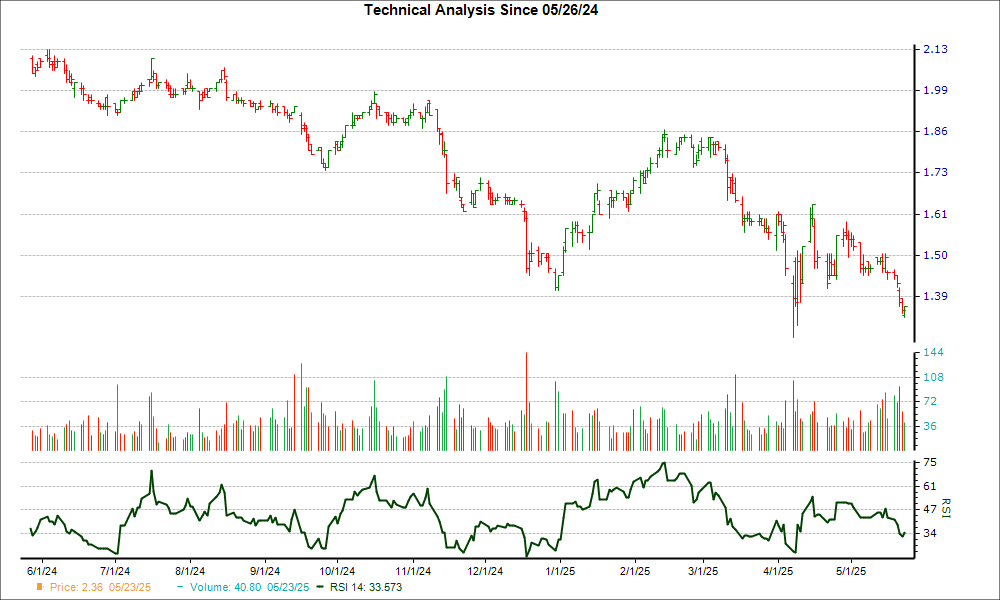Click the 6/1/24 date axis label
This screenshot has height=600, width=1000.
pyautogui.click(x=42, y=571)
